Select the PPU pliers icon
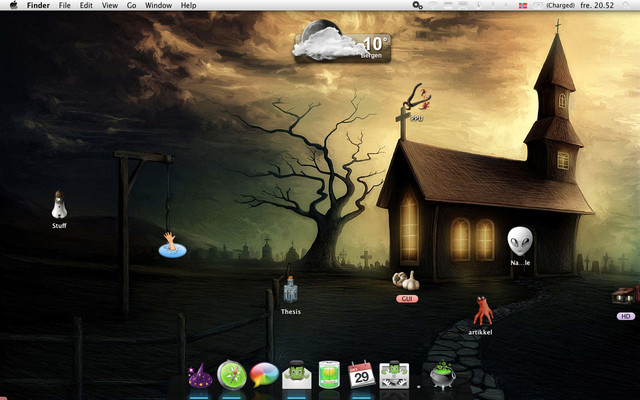Viewport: 640px width, 400px height. click(417, 98)
